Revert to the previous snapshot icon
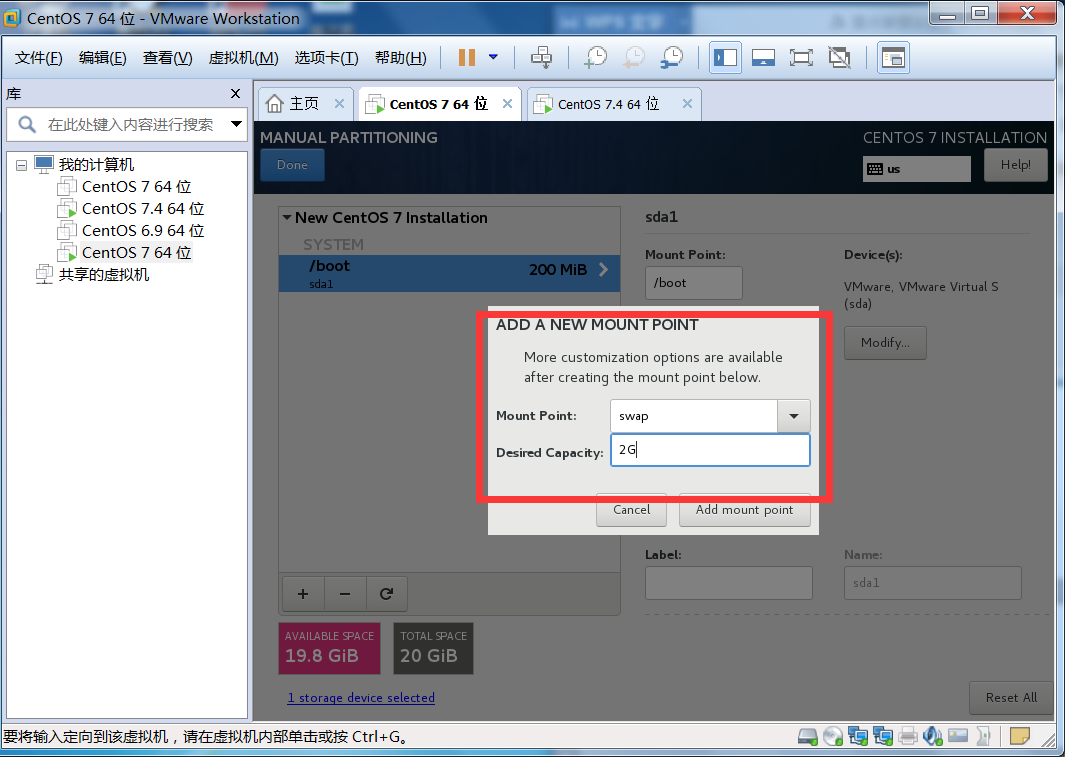 634,58
